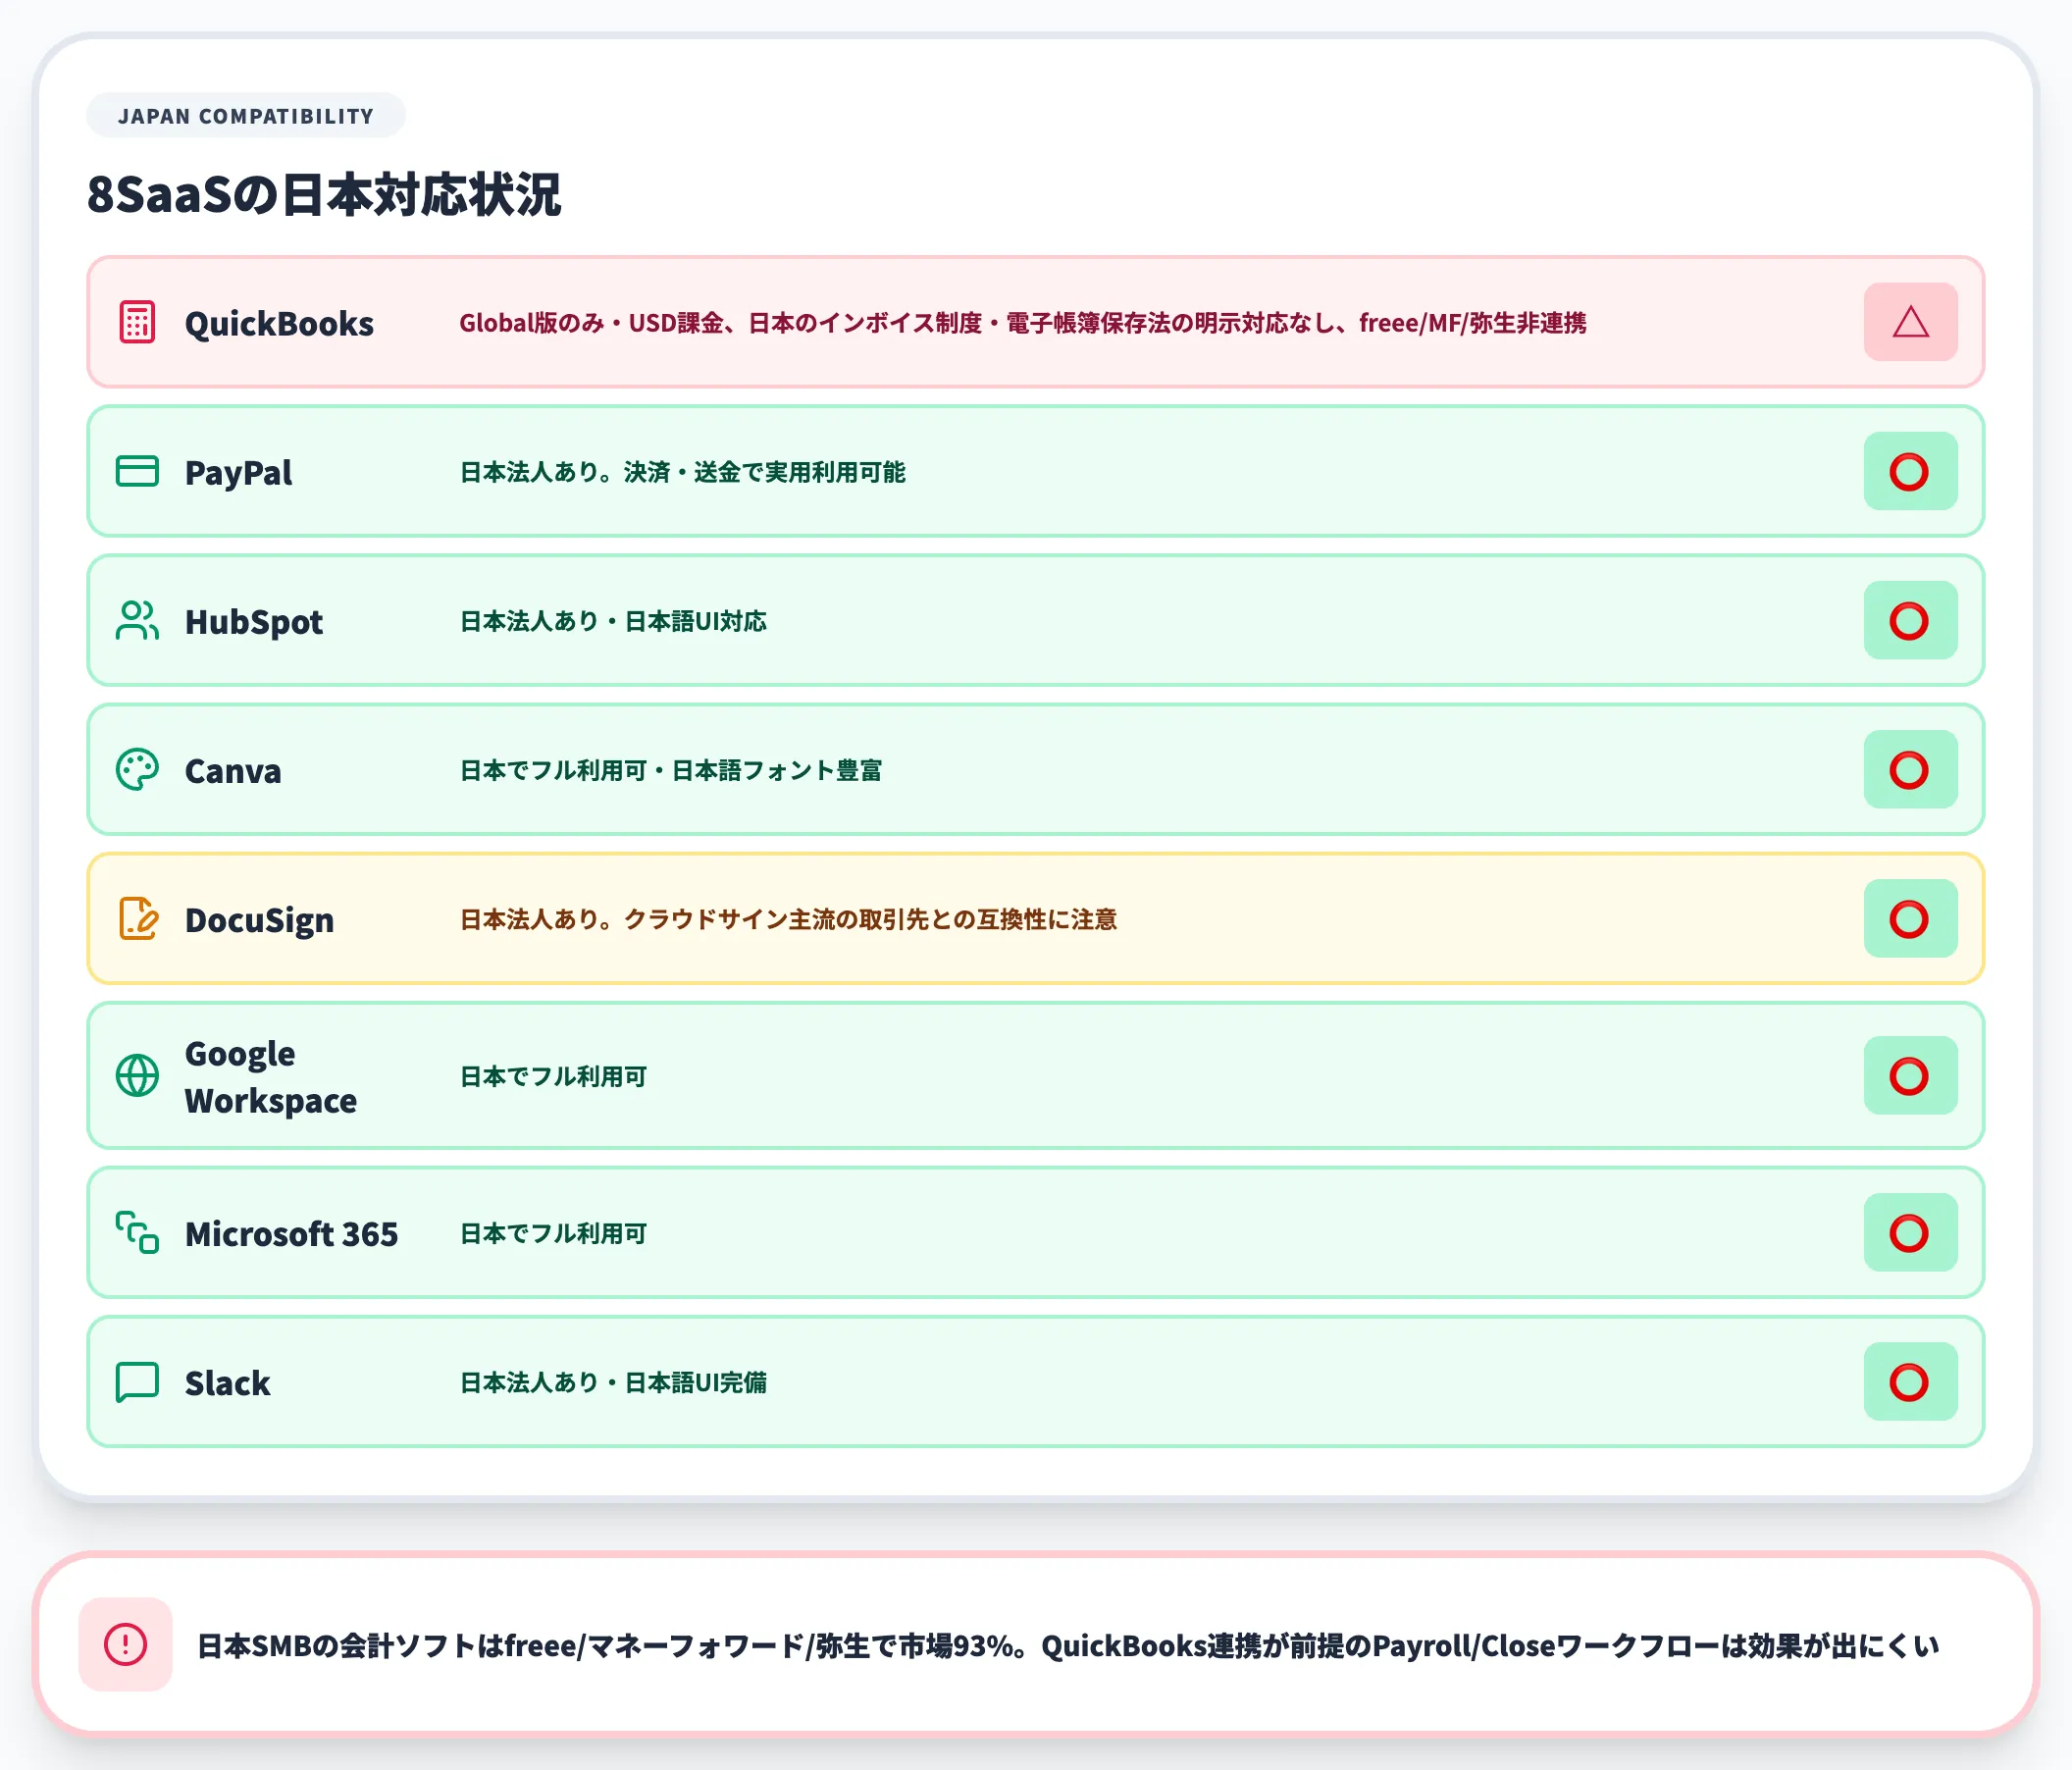The width and height of the screenshot is (2072, 1770).
Task: Click the QuickBooks calculator icon
Action: pyautogui.click(x=137, y=322)
